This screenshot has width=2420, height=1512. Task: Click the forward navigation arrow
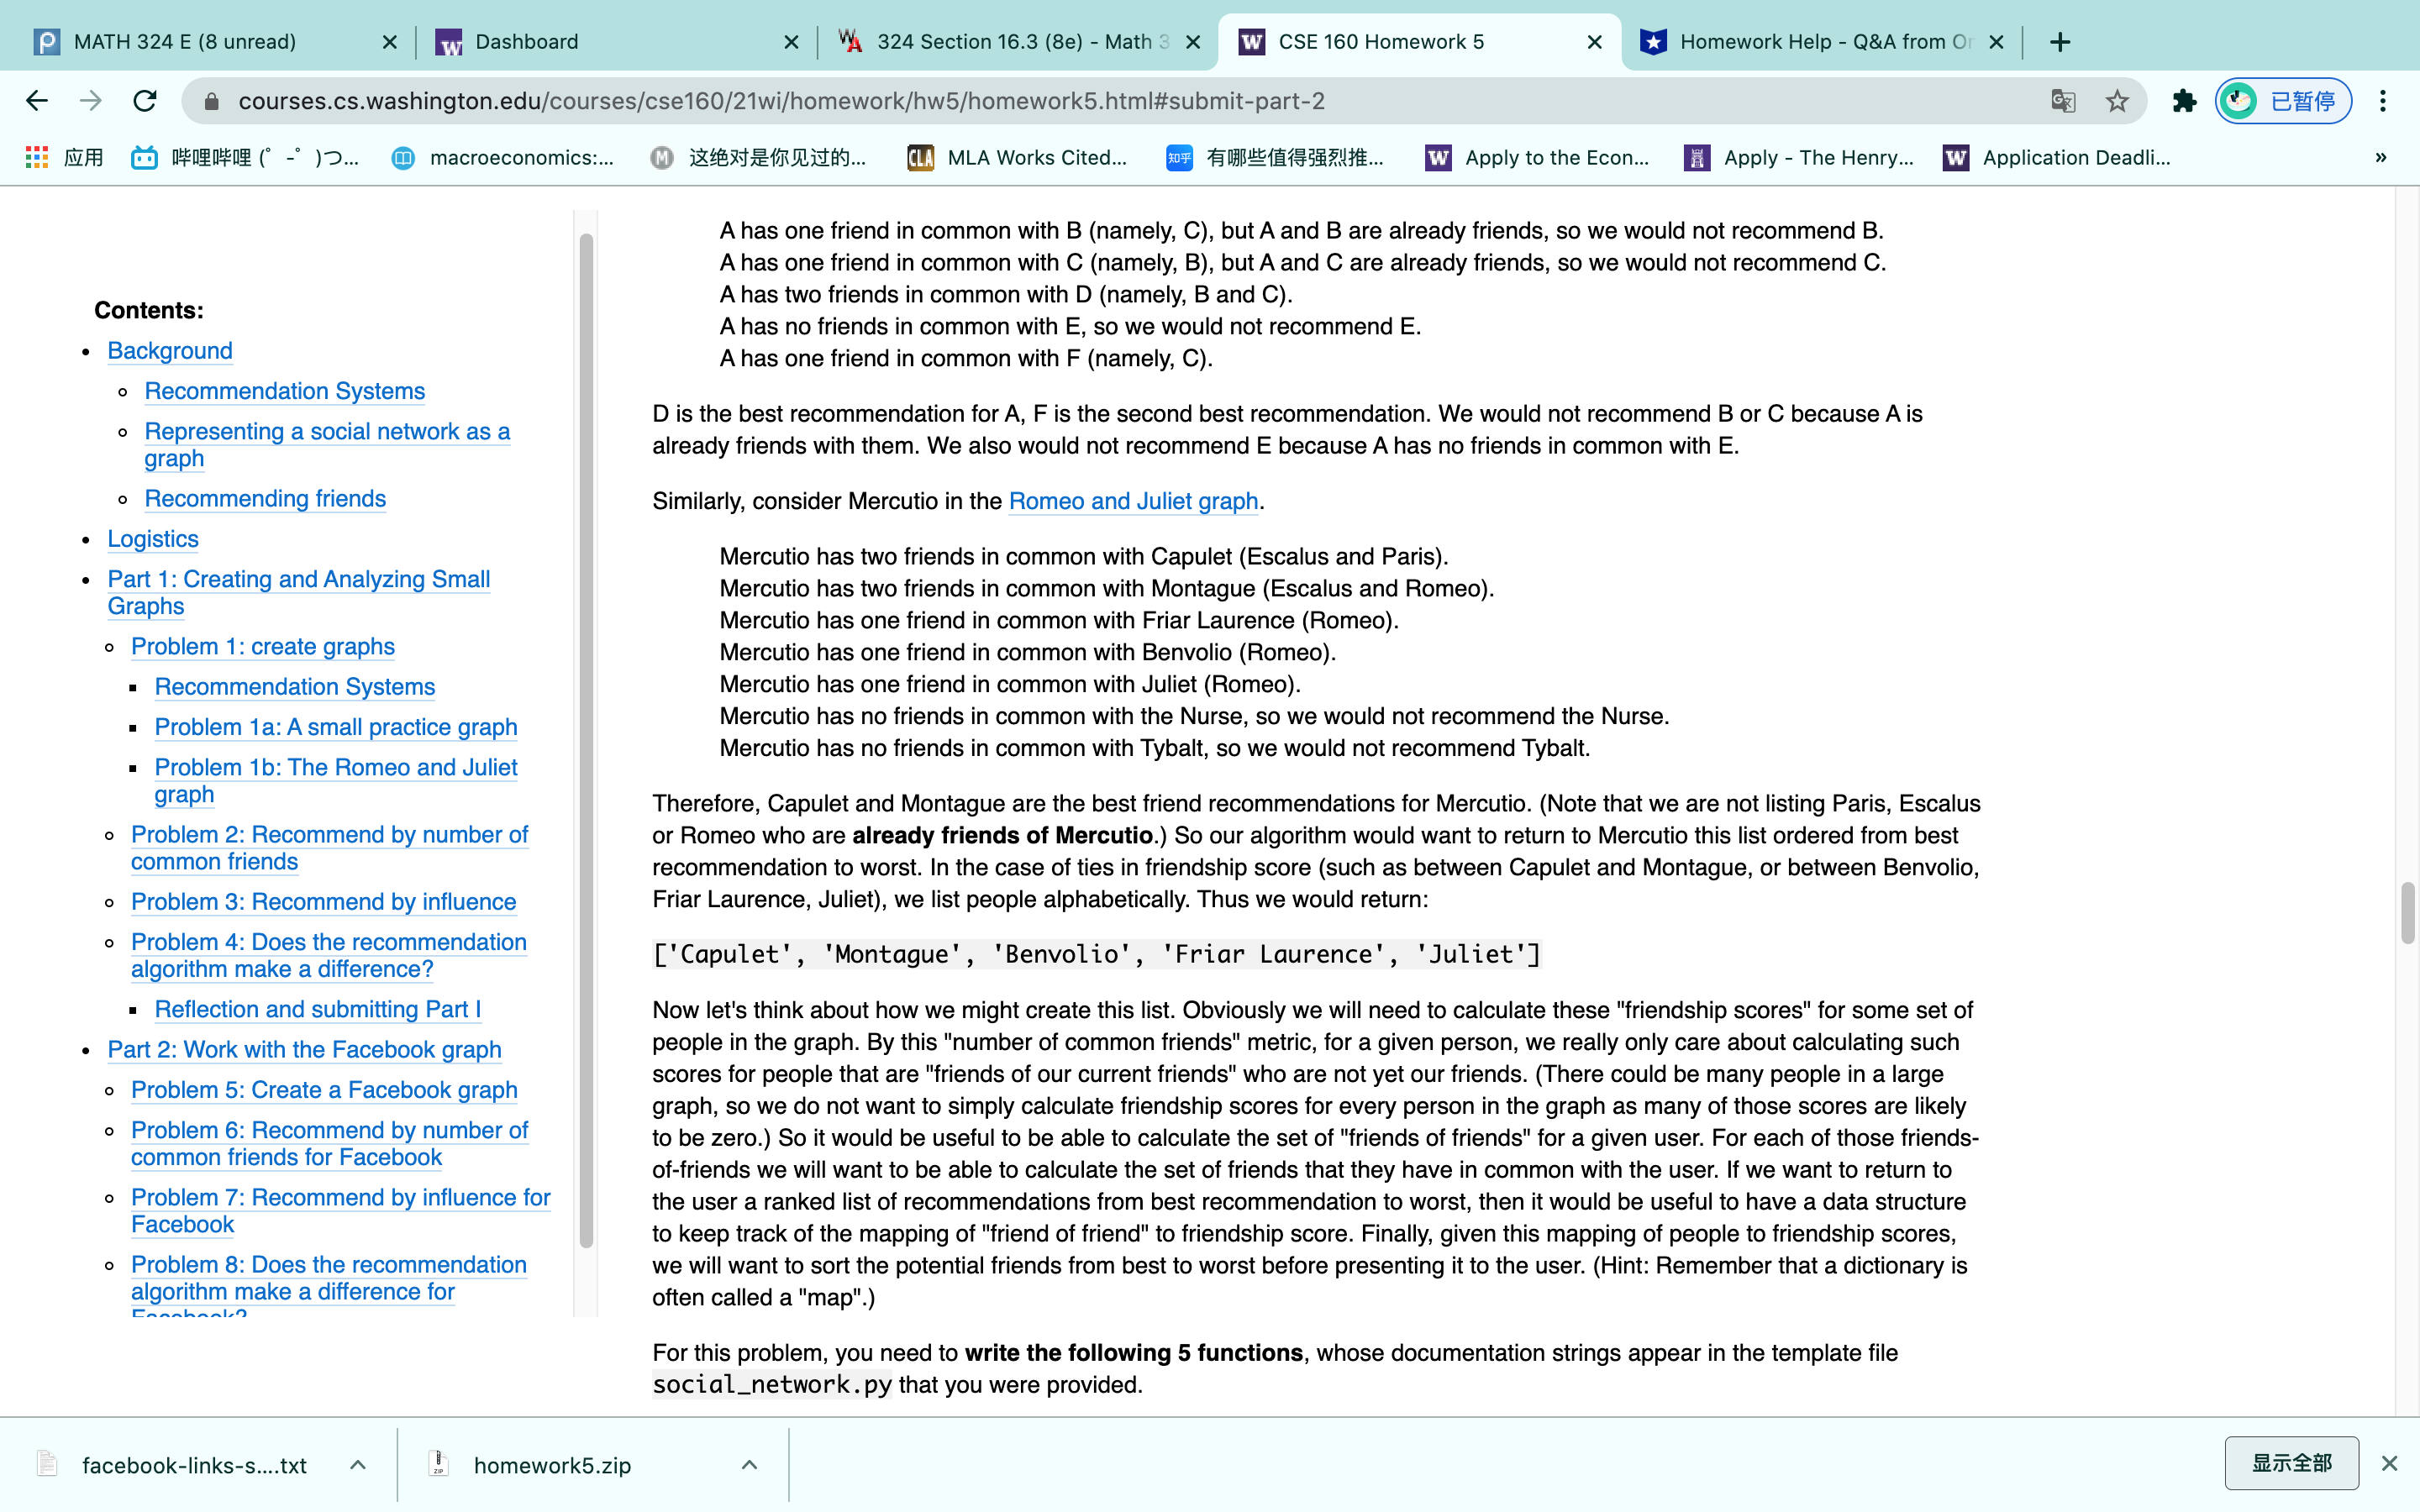click(91, 100)
